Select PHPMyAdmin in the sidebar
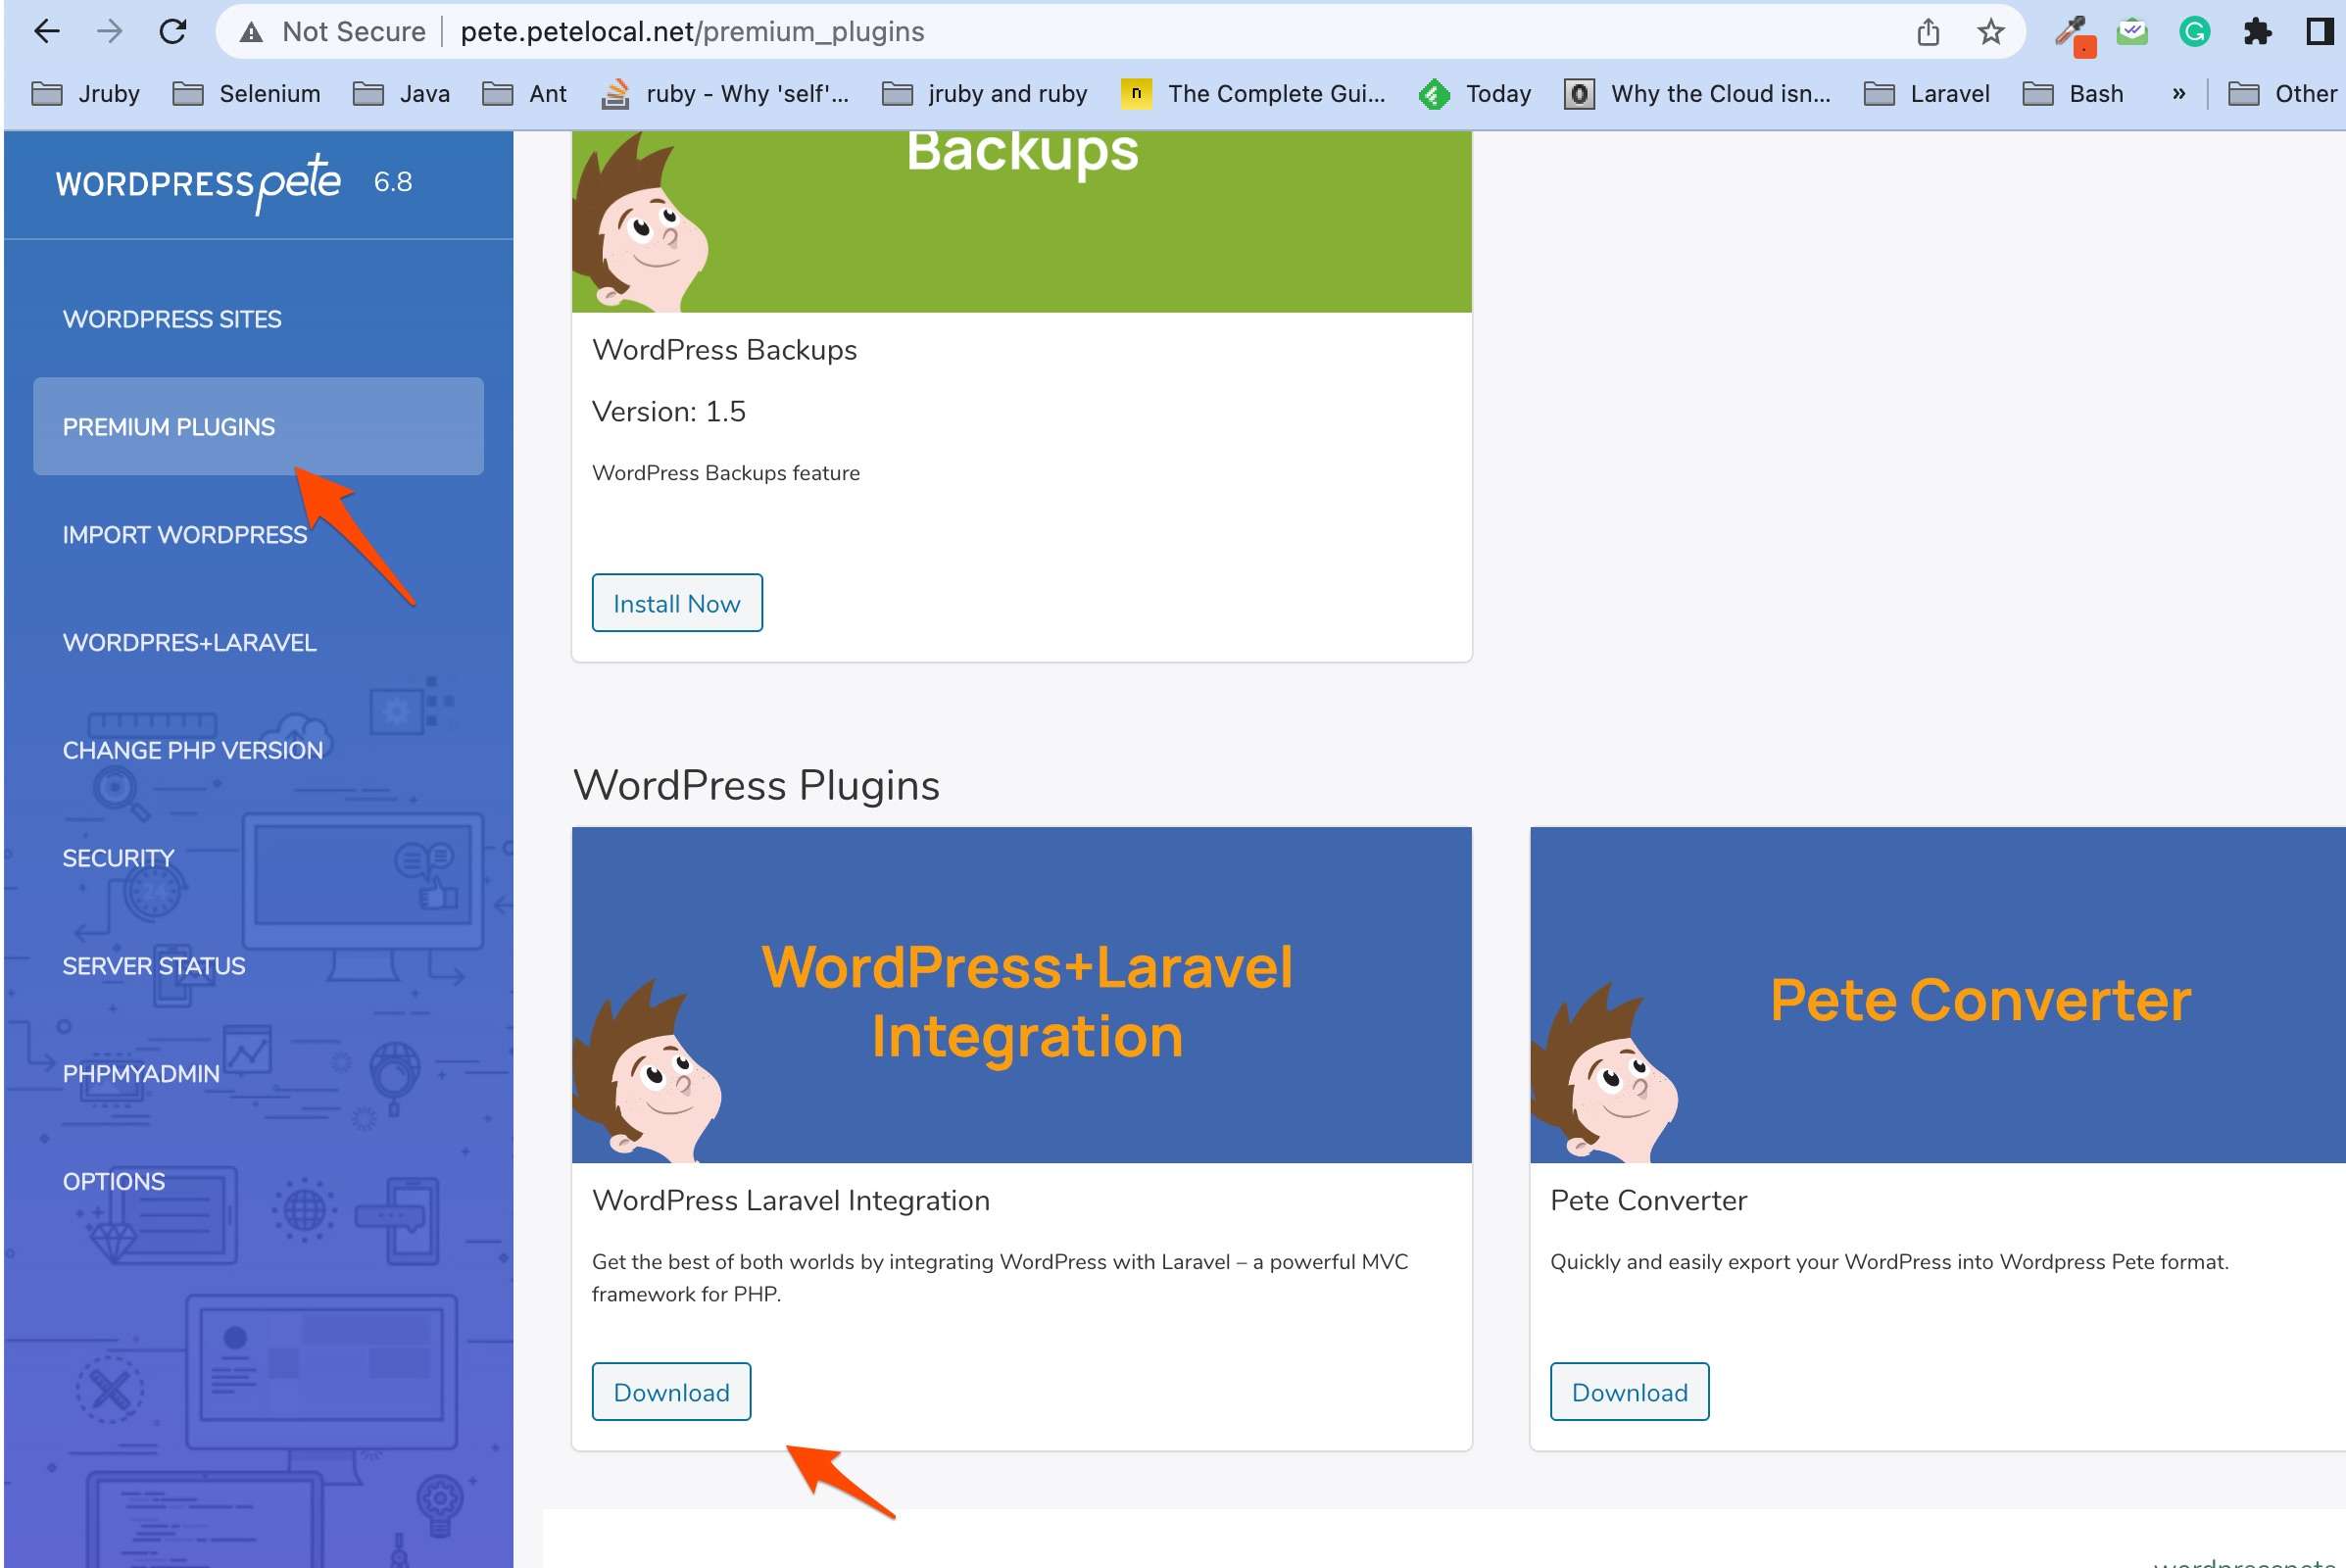This screenshot has height=1568, width=2346. (x=141, y=1074)
